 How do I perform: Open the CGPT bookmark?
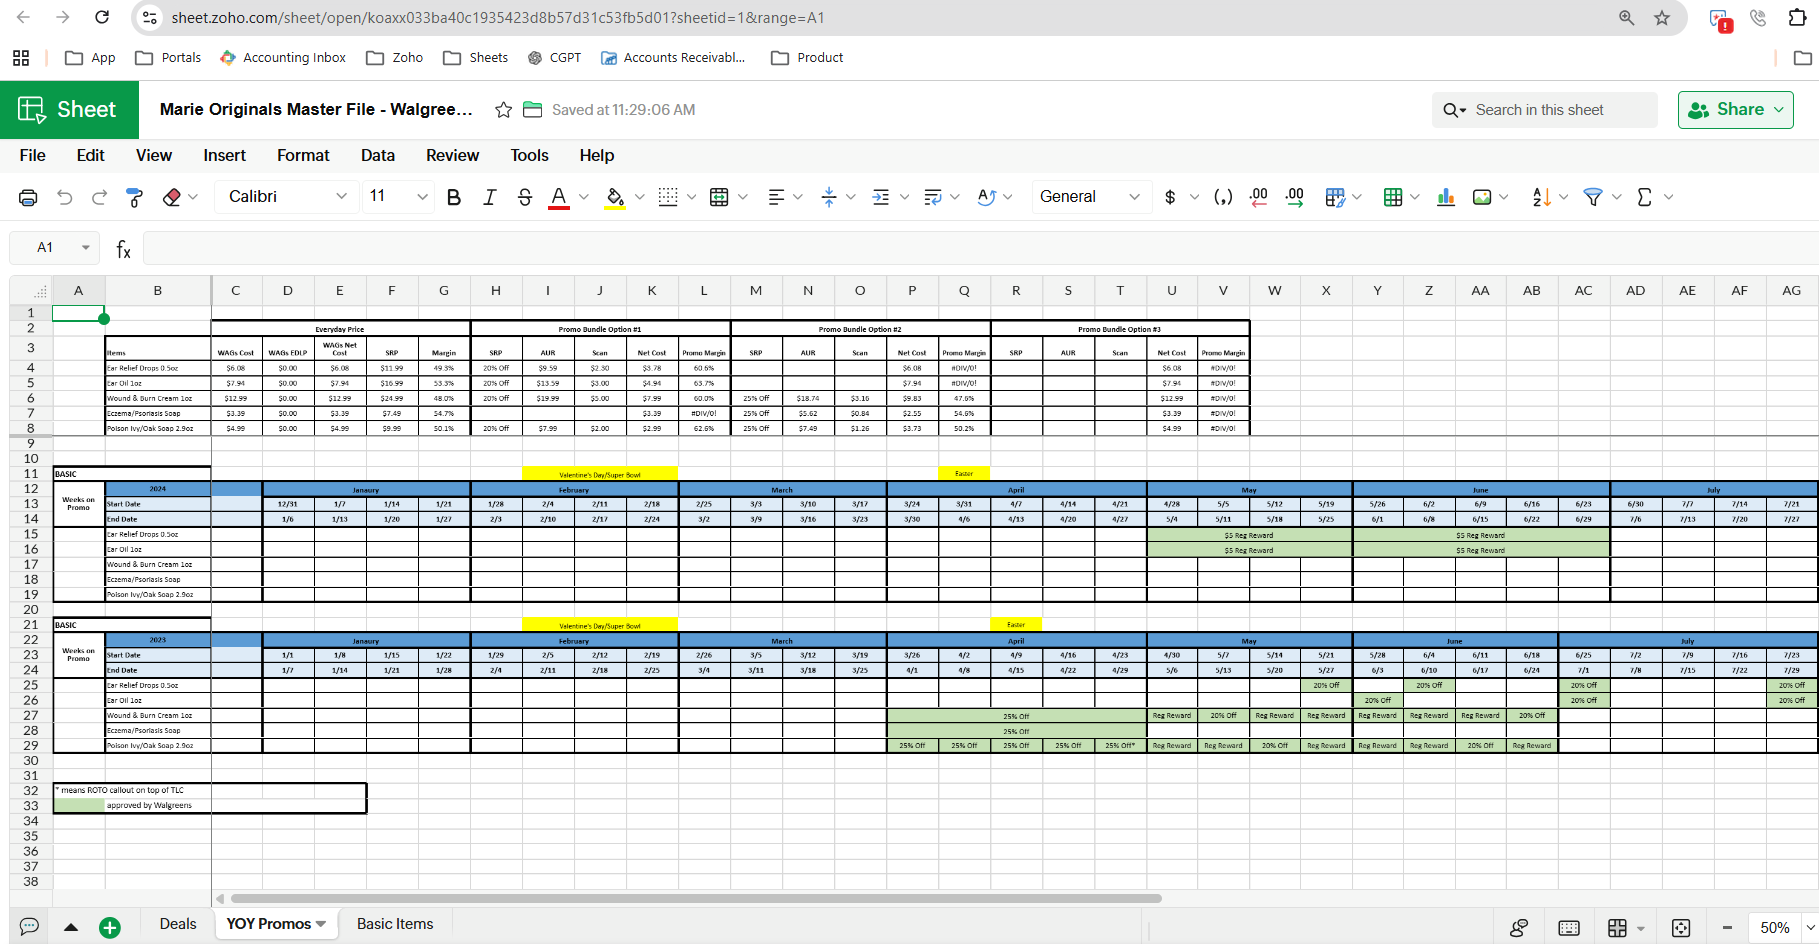coord(555,58)
